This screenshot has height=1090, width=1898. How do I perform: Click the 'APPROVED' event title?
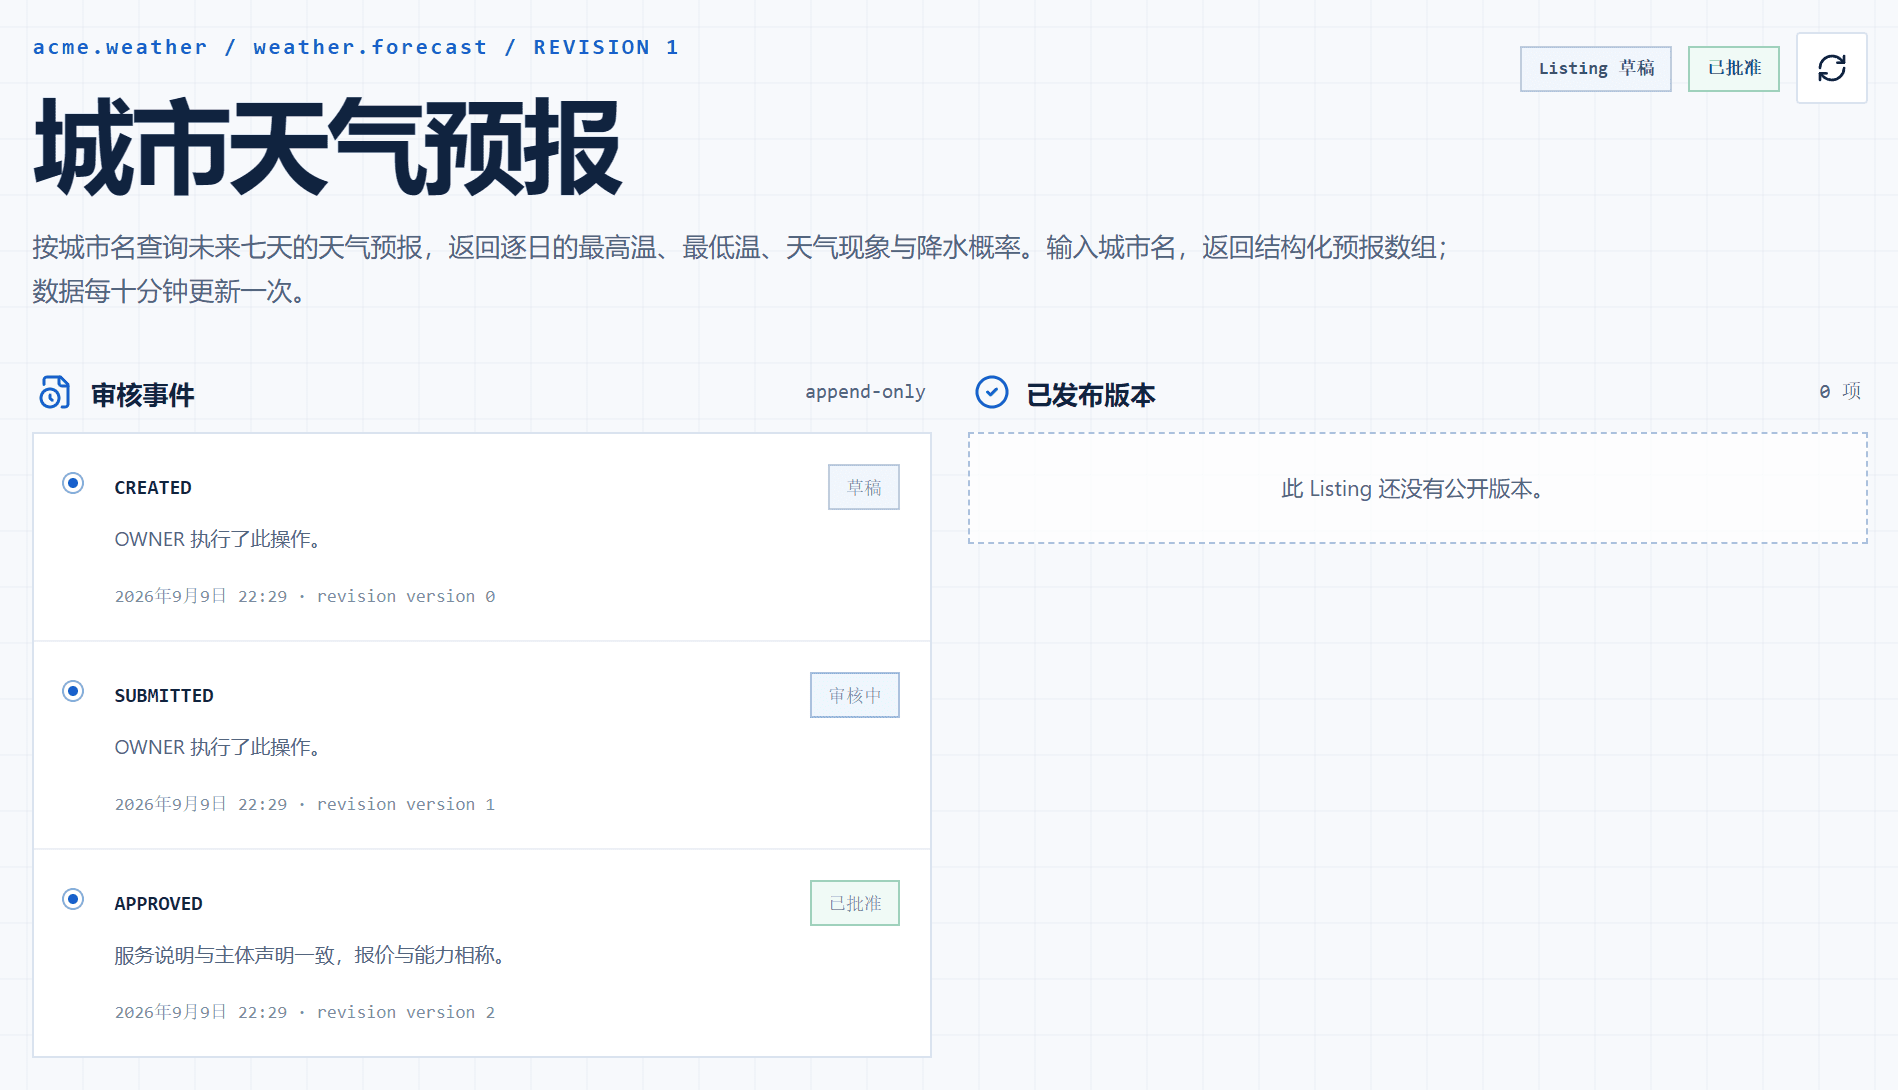tap(158, 903)
